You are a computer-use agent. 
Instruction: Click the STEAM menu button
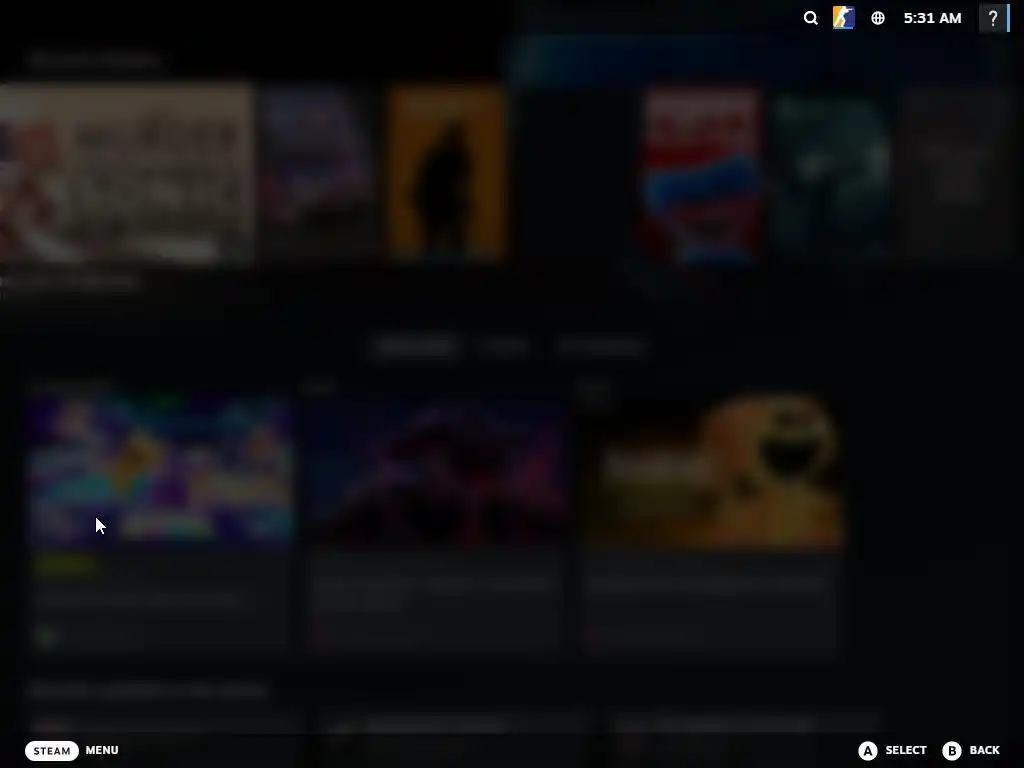pyautogui.click(x=52, y=750)
